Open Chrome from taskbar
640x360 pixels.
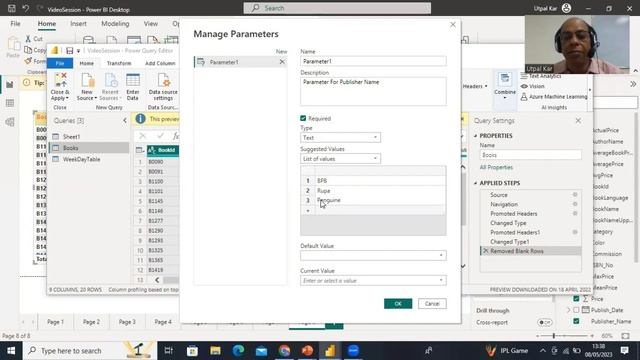(x=284, y=351)
